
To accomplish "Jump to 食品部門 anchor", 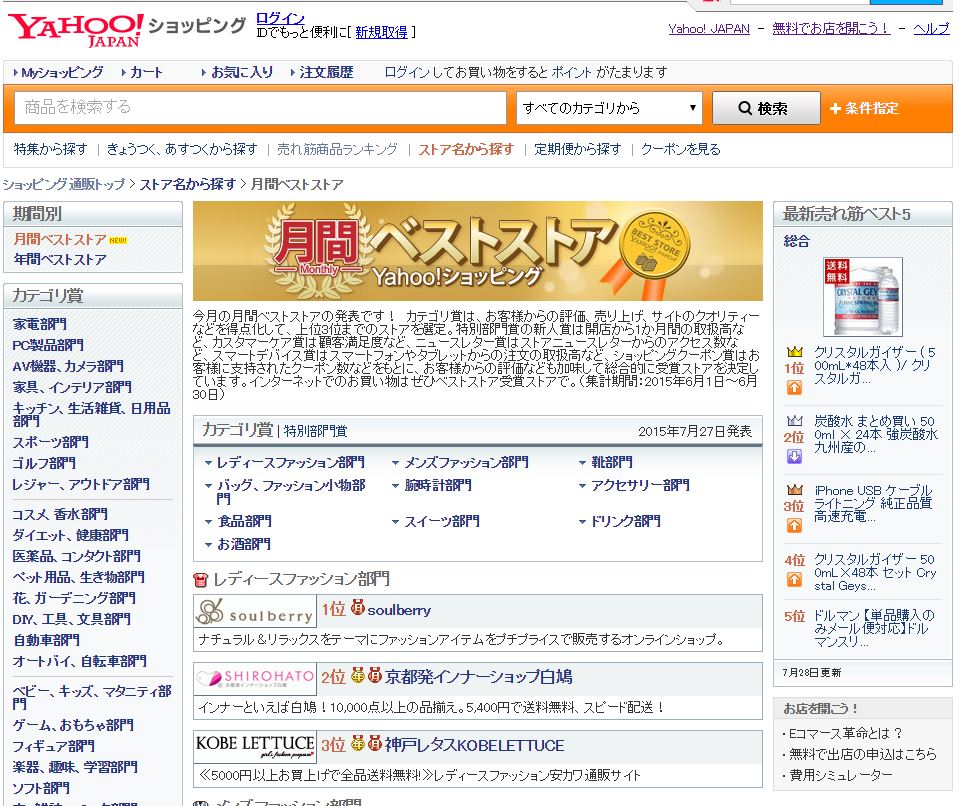I will 244,521.
